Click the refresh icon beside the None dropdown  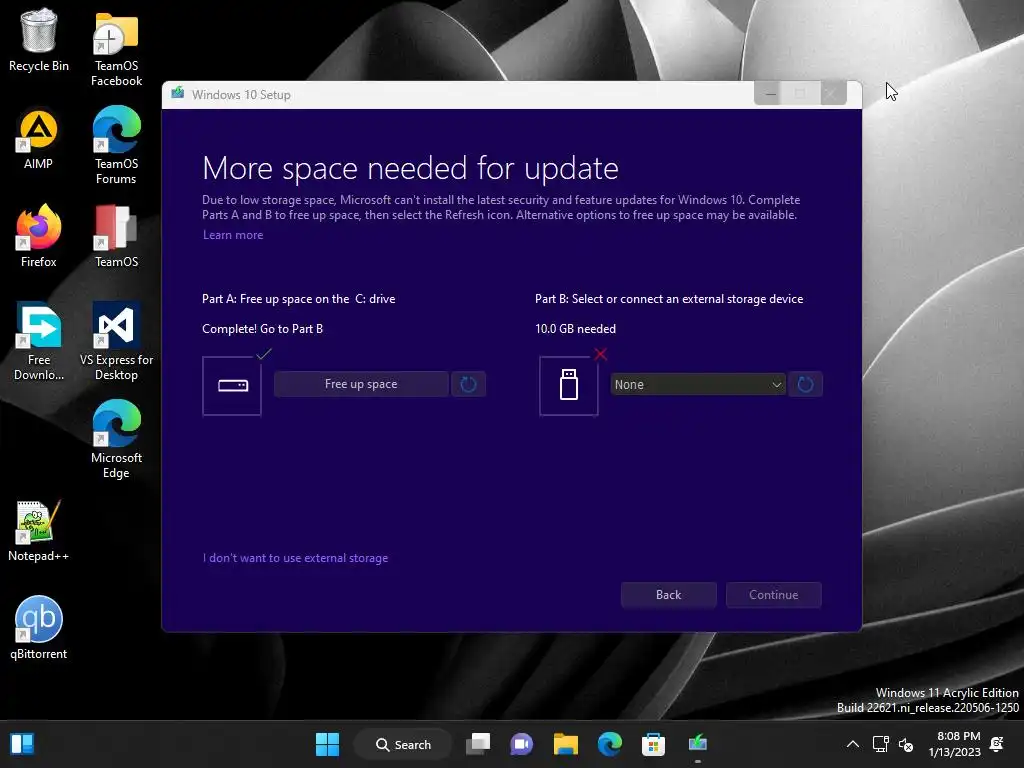click(805, 384)
